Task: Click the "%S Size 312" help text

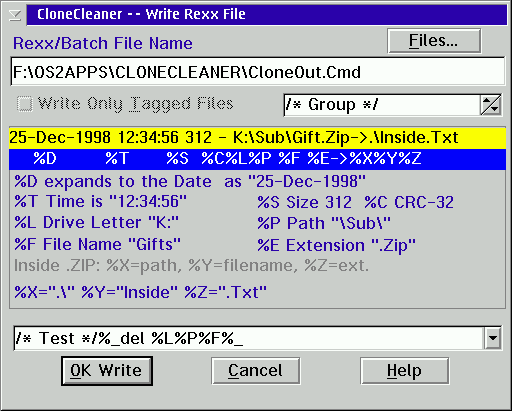Action: click(304, 203)
